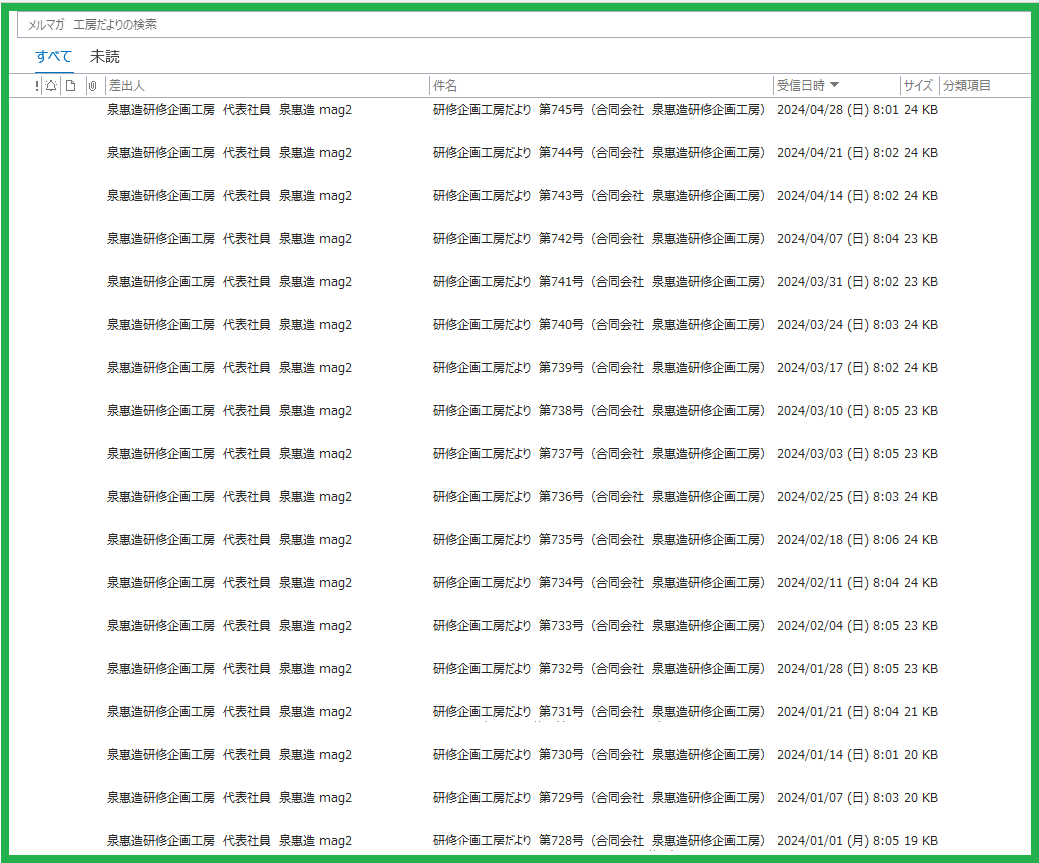
Task: Click the 分類項目 column header
Action: click(x=967, y=86)
